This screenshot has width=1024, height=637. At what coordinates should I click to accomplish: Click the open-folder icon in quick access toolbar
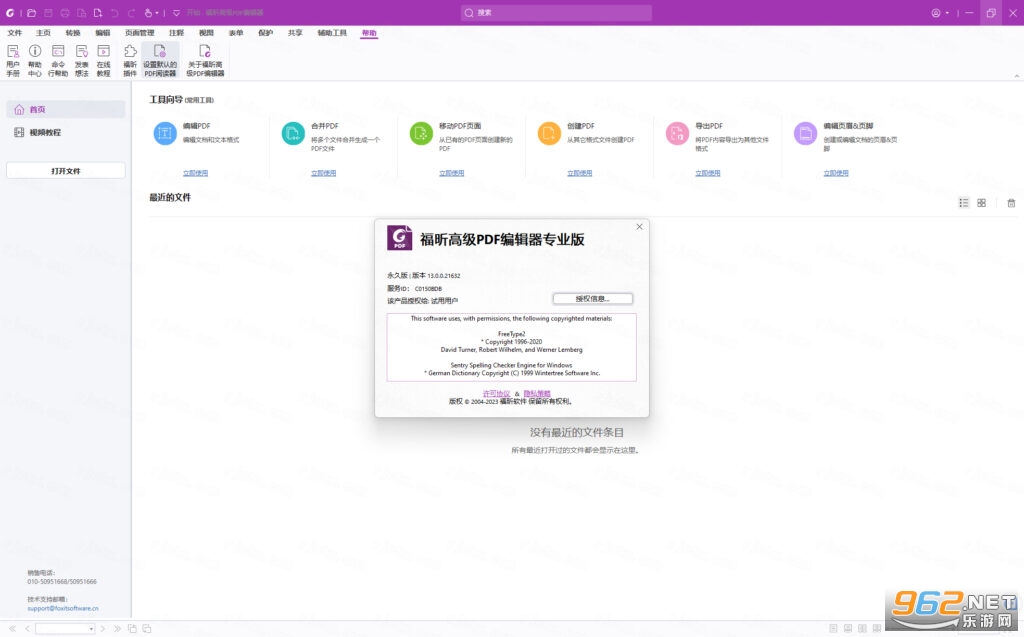point(31,12)
